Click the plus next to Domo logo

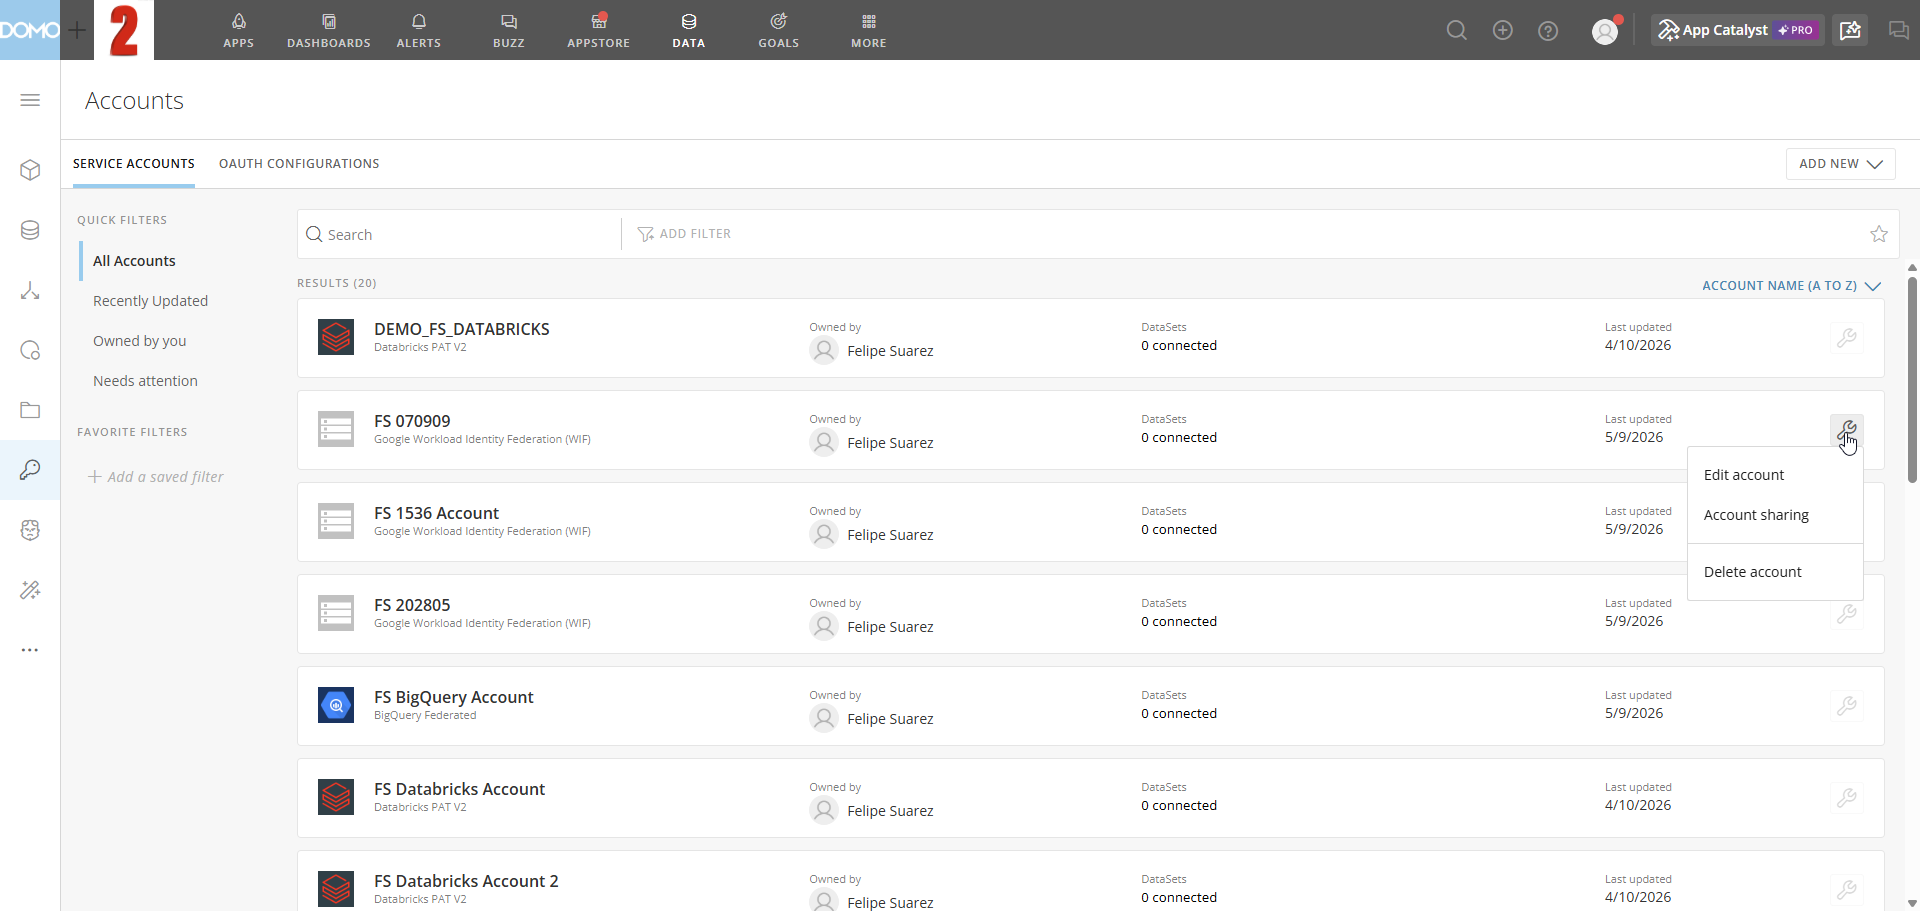coord(77,30)
